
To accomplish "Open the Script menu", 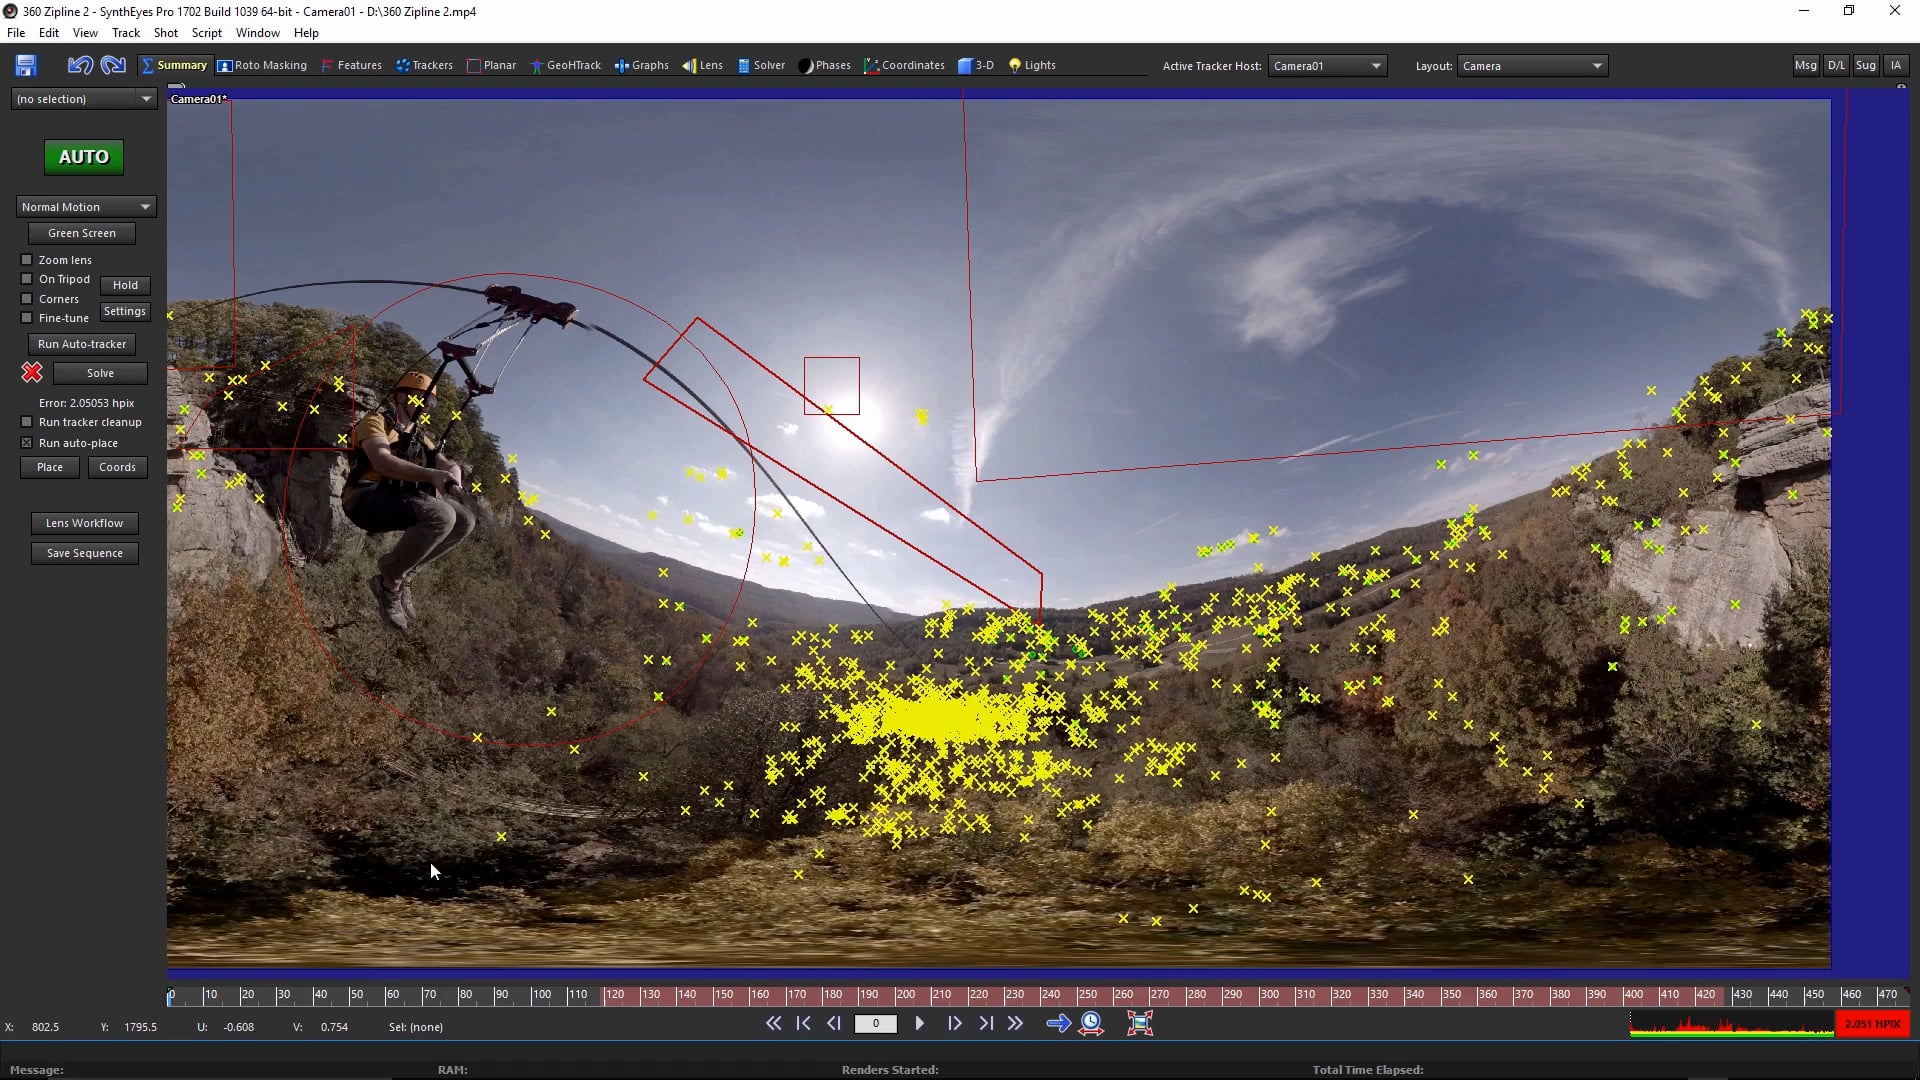I will (x=206, y=32).
